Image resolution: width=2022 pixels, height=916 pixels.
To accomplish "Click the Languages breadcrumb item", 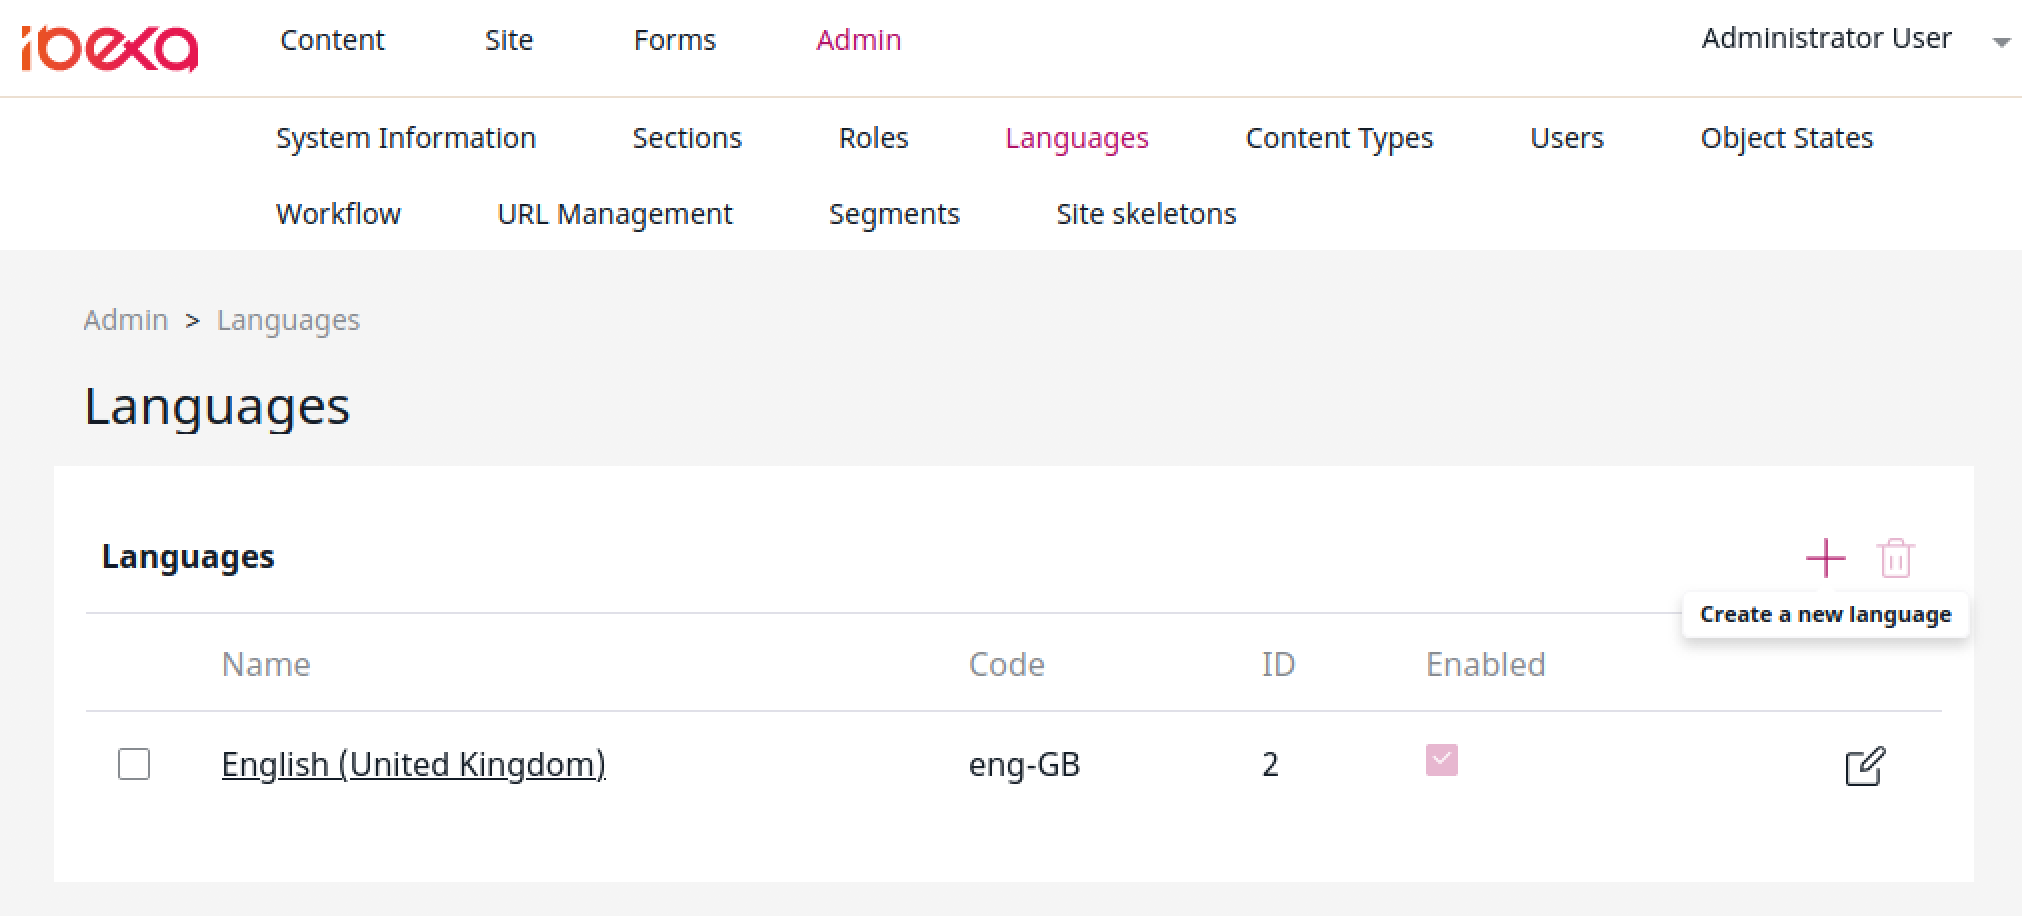I will tap(288, 320).
